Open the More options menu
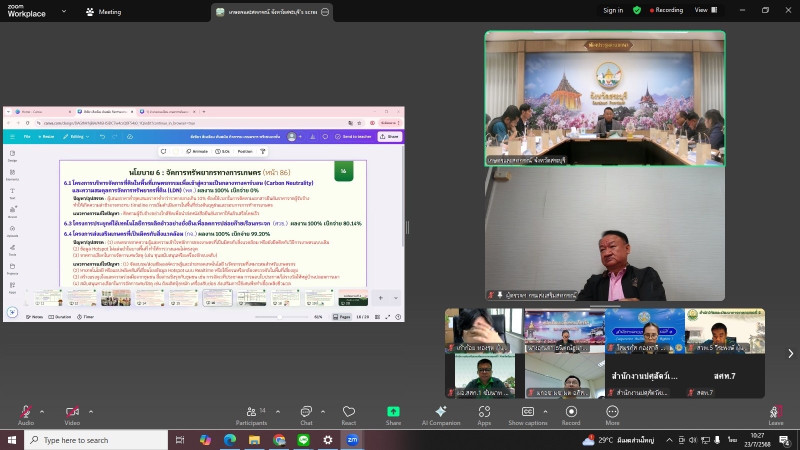 (x=612, y=413)
